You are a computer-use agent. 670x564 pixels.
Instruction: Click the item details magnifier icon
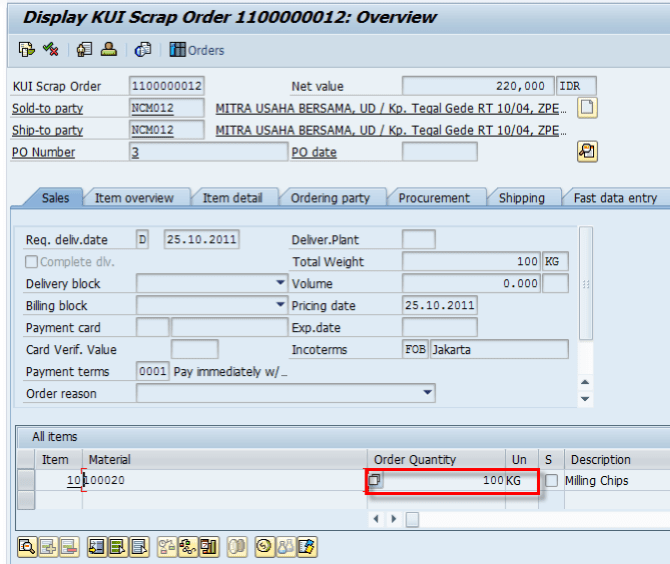coord(27,546)
